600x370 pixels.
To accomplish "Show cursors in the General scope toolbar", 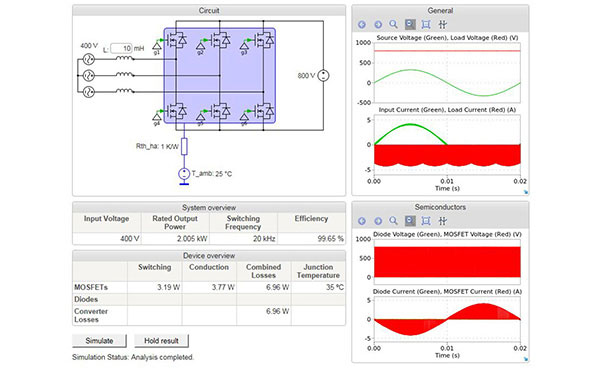I will [442, 24].
